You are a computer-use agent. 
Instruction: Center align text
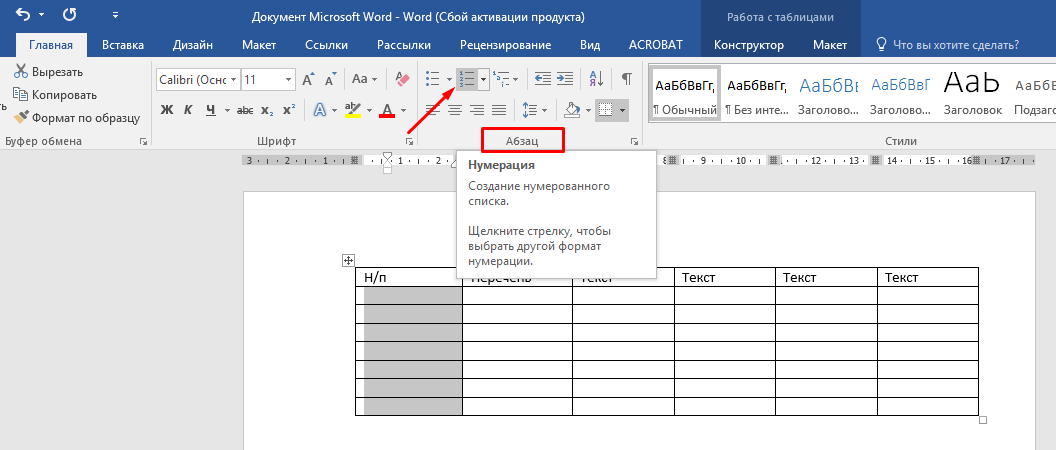(455, 110)
